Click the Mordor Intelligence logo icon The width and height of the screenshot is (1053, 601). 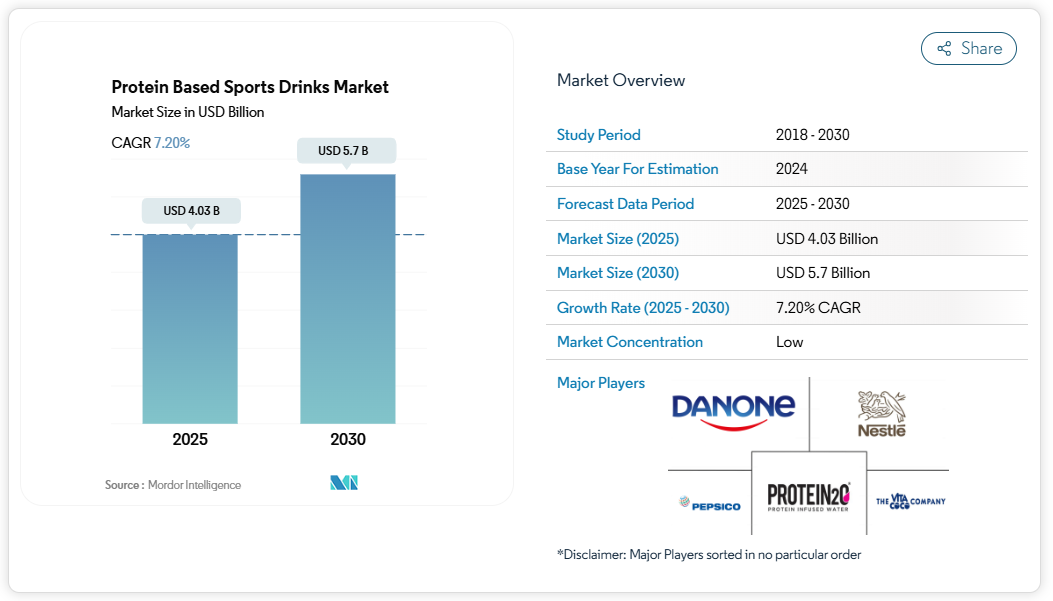click(344, 484)
